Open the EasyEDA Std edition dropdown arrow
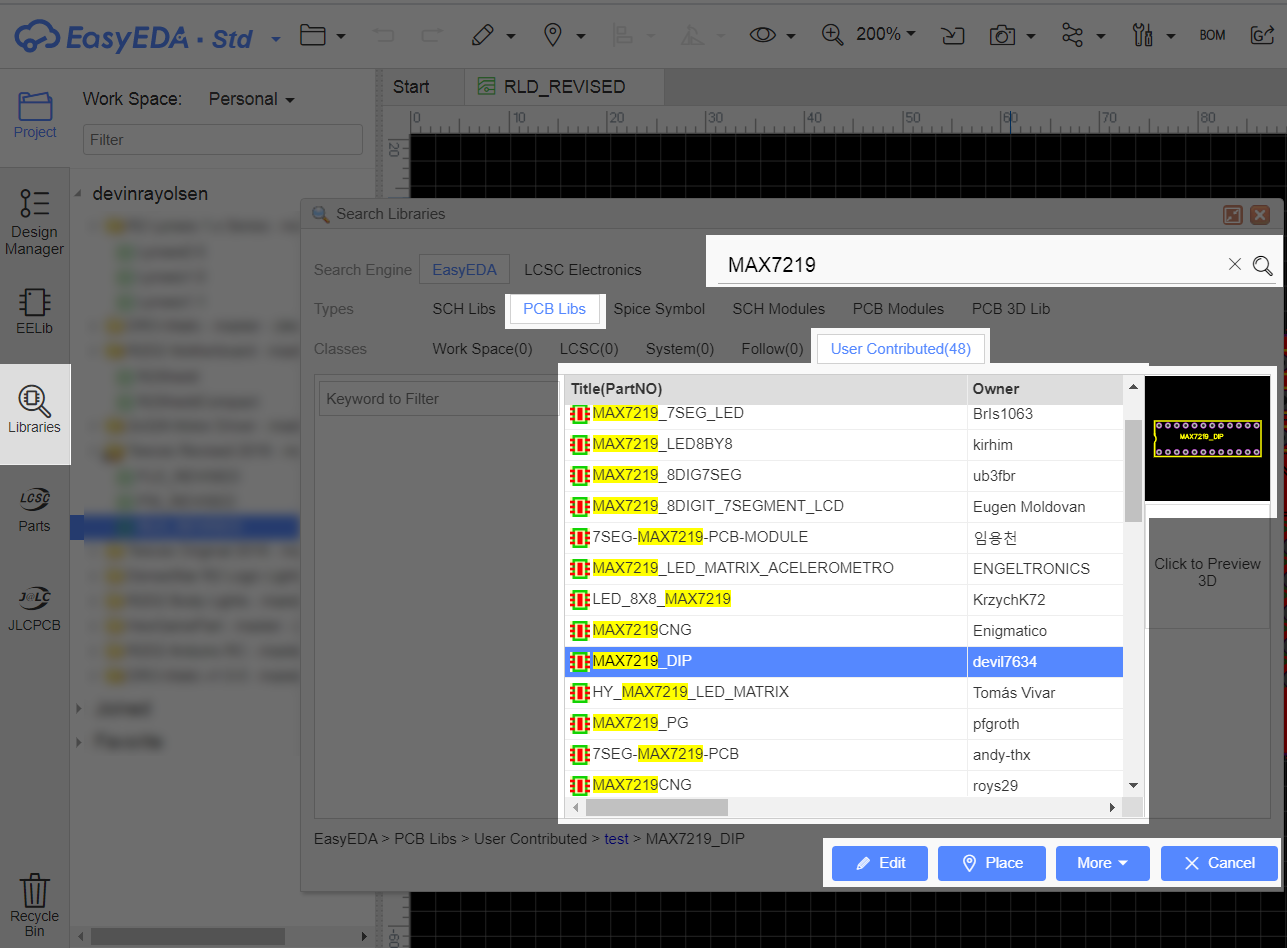Viewport: 1287px width, 948px height. pyautogui.click(x=276, y=40)
